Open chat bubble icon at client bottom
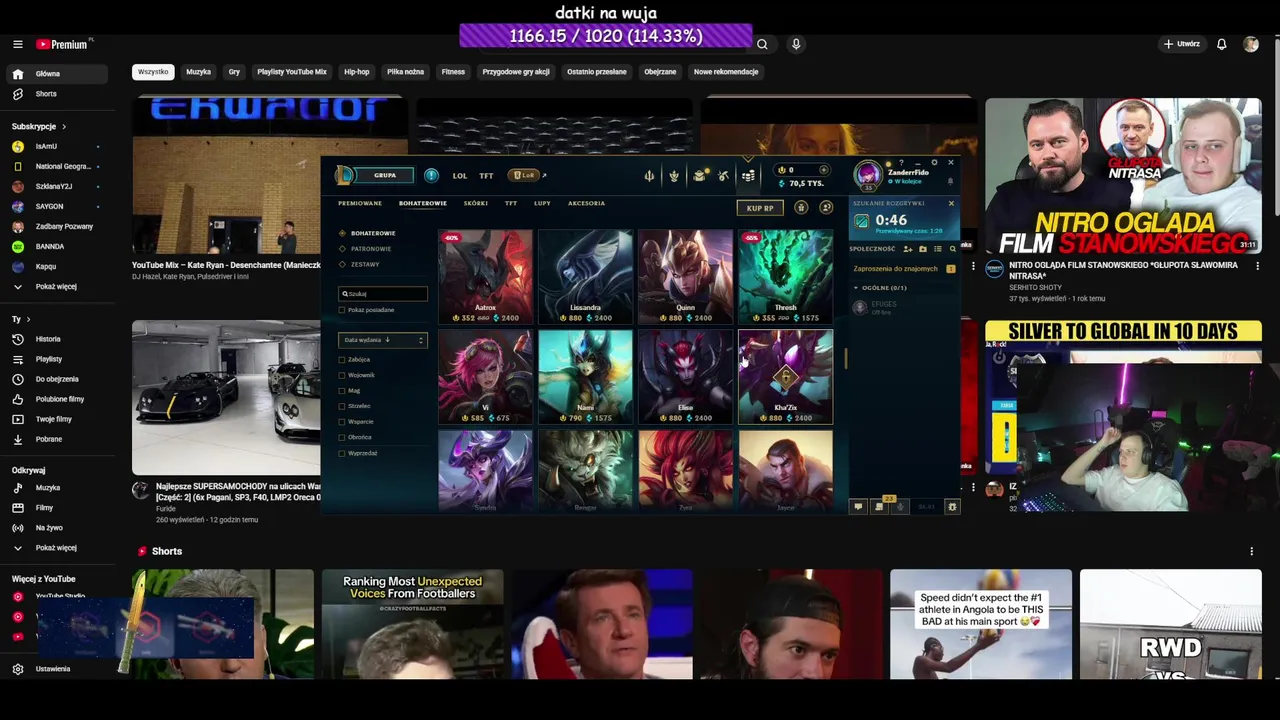Viewport: 1280px width, 720px height. coord(857,507)
